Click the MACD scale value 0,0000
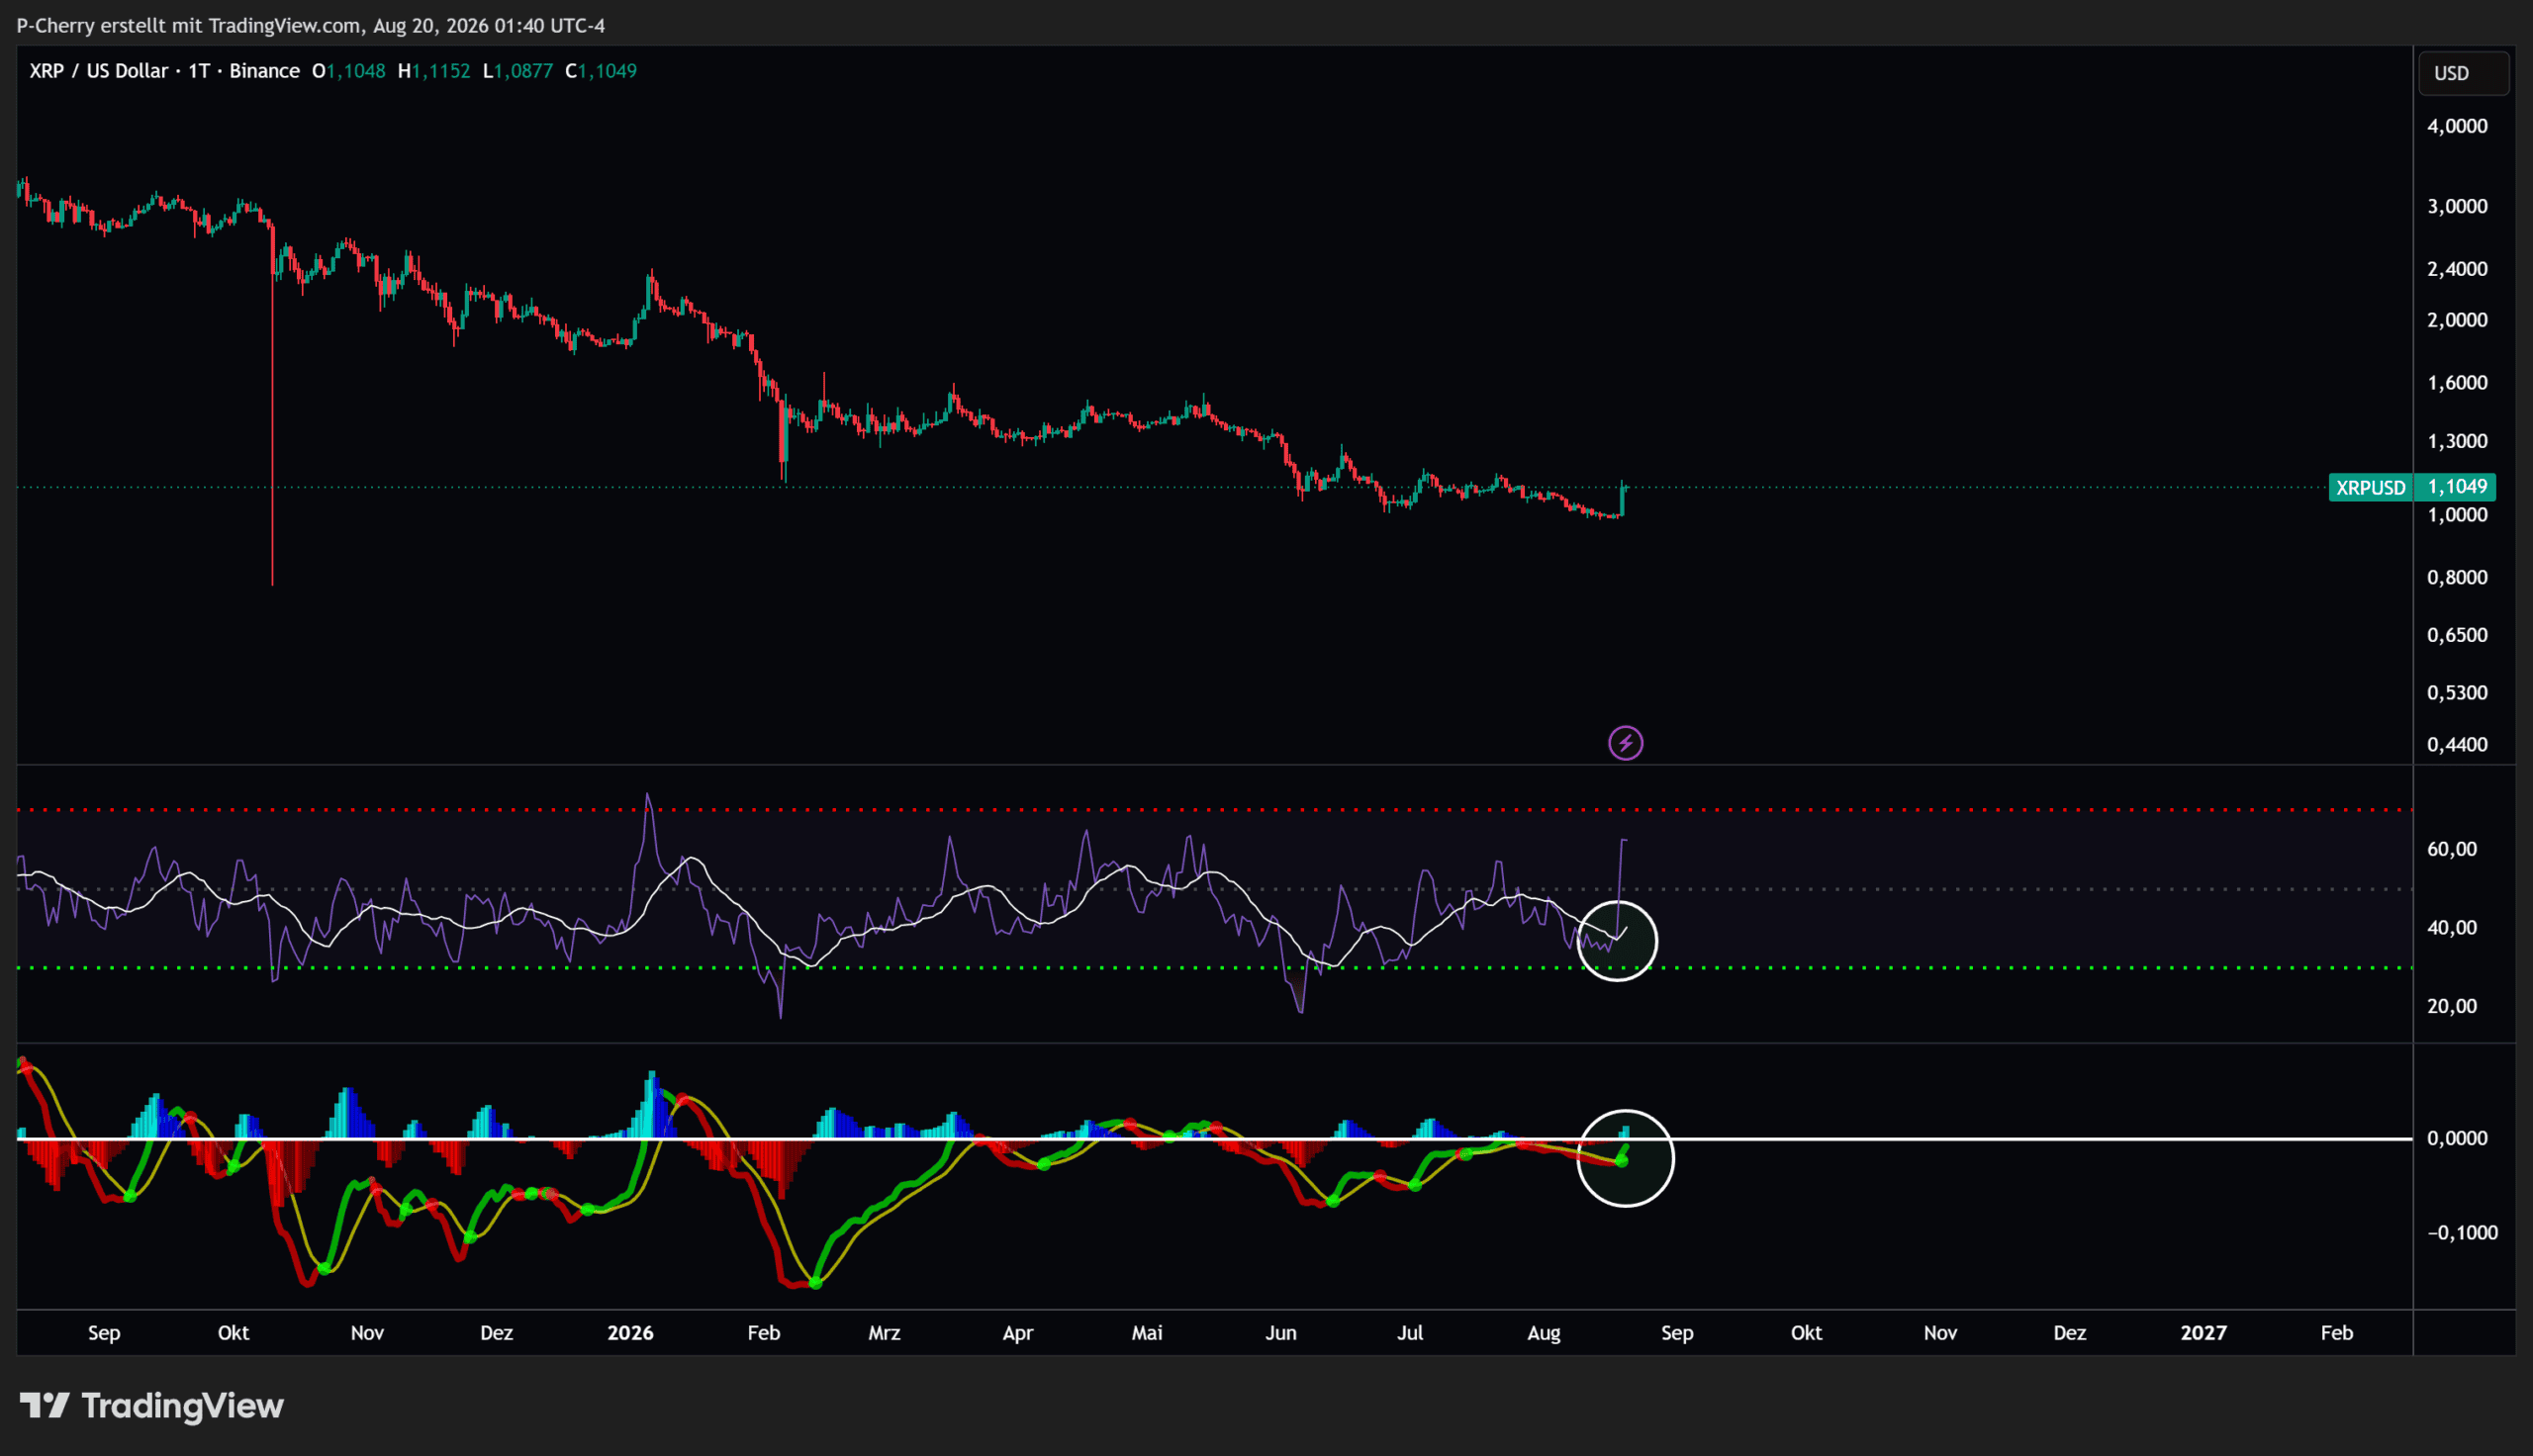Viewport: 2533px width, 1456px height. pos(2457,1138)
